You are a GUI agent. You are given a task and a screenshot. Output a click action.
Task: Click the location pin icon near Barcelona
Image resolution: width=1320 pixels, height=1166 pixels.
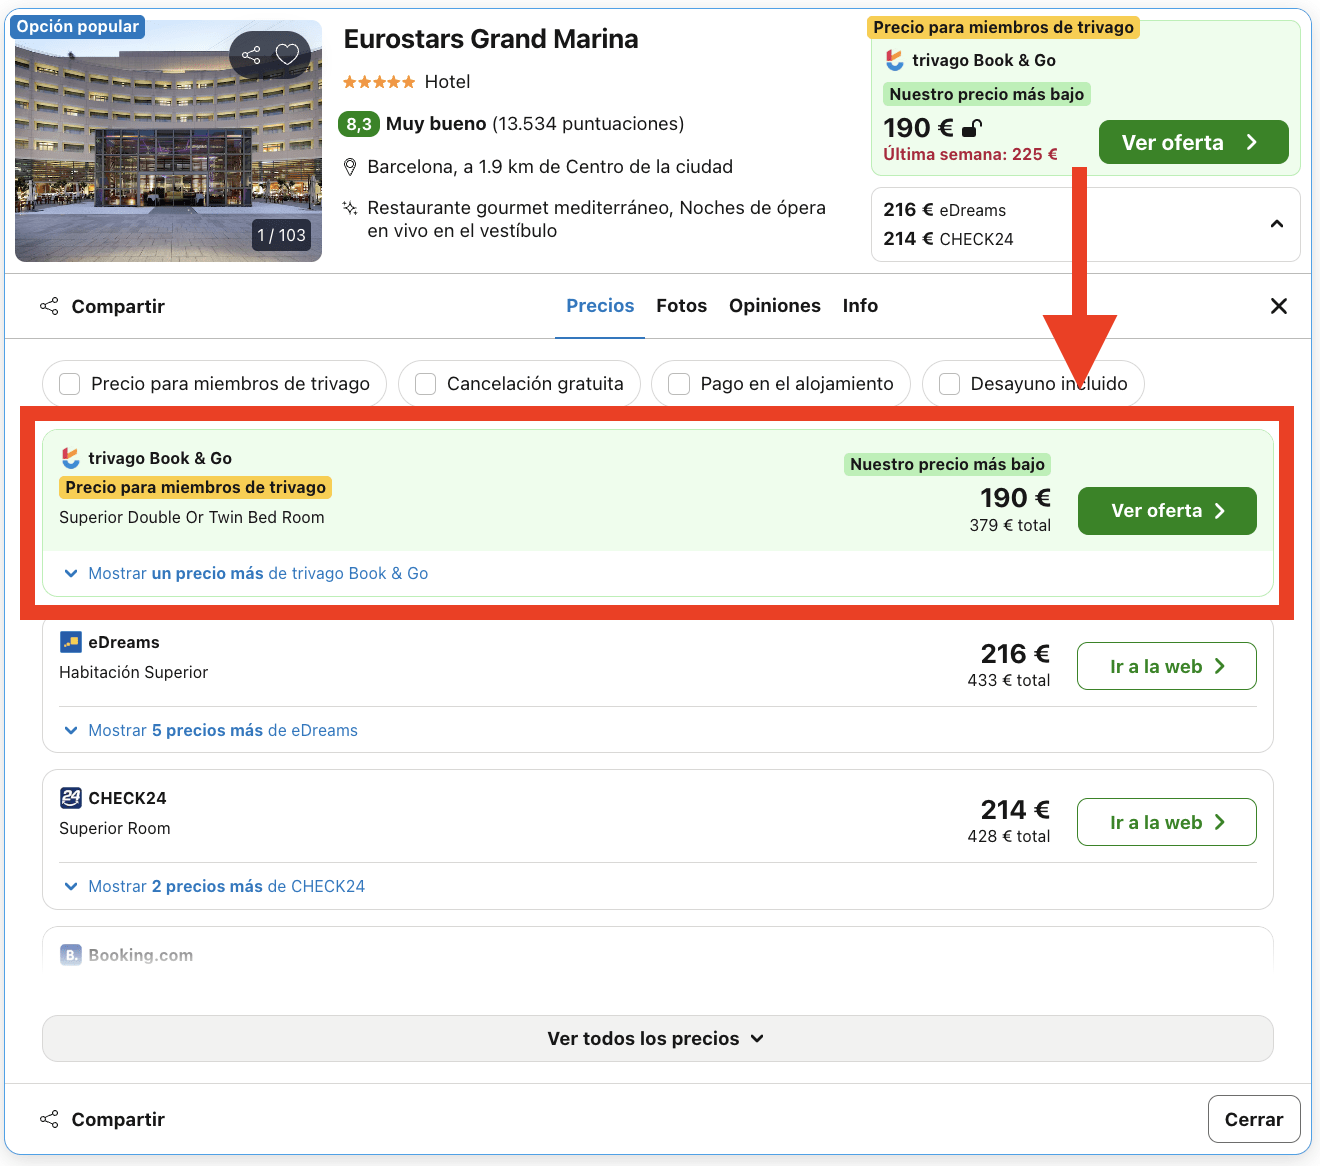[x=350, y=167]
